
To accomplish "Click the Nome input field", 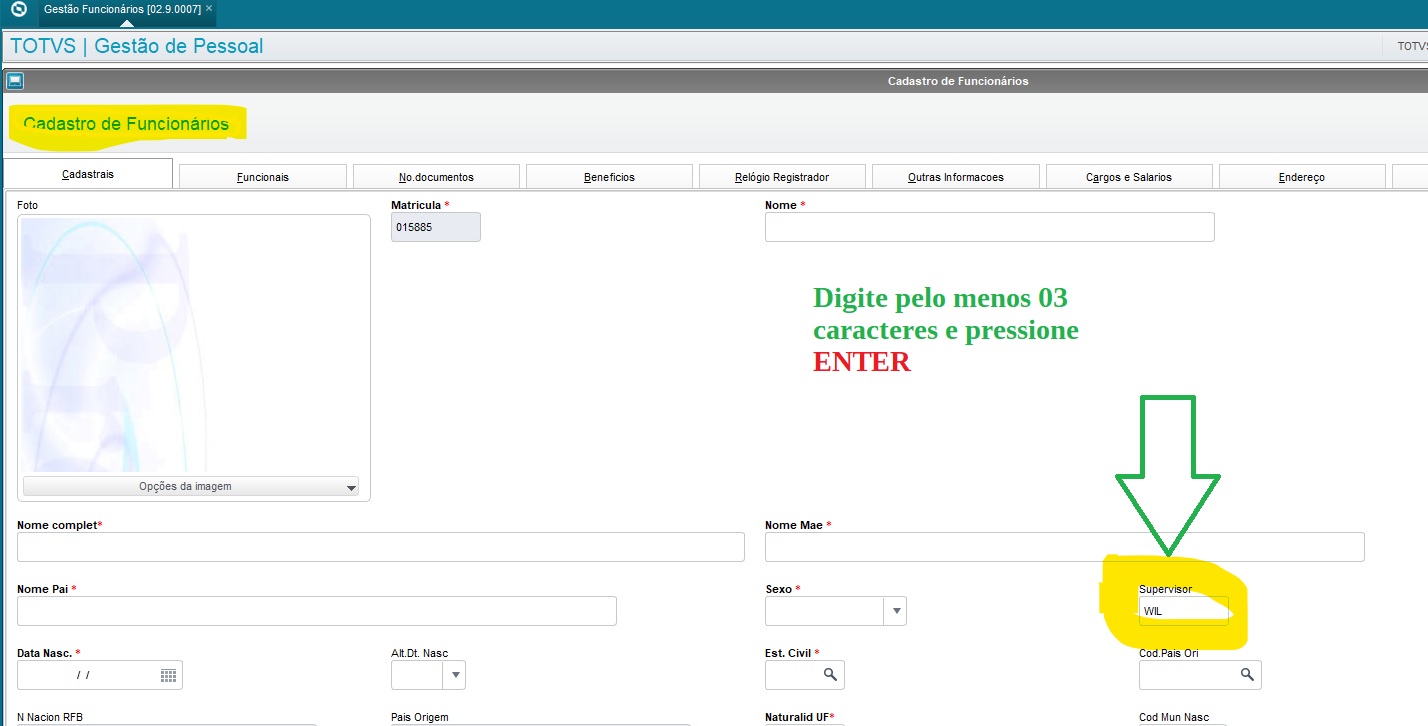I will click(989, 227).
